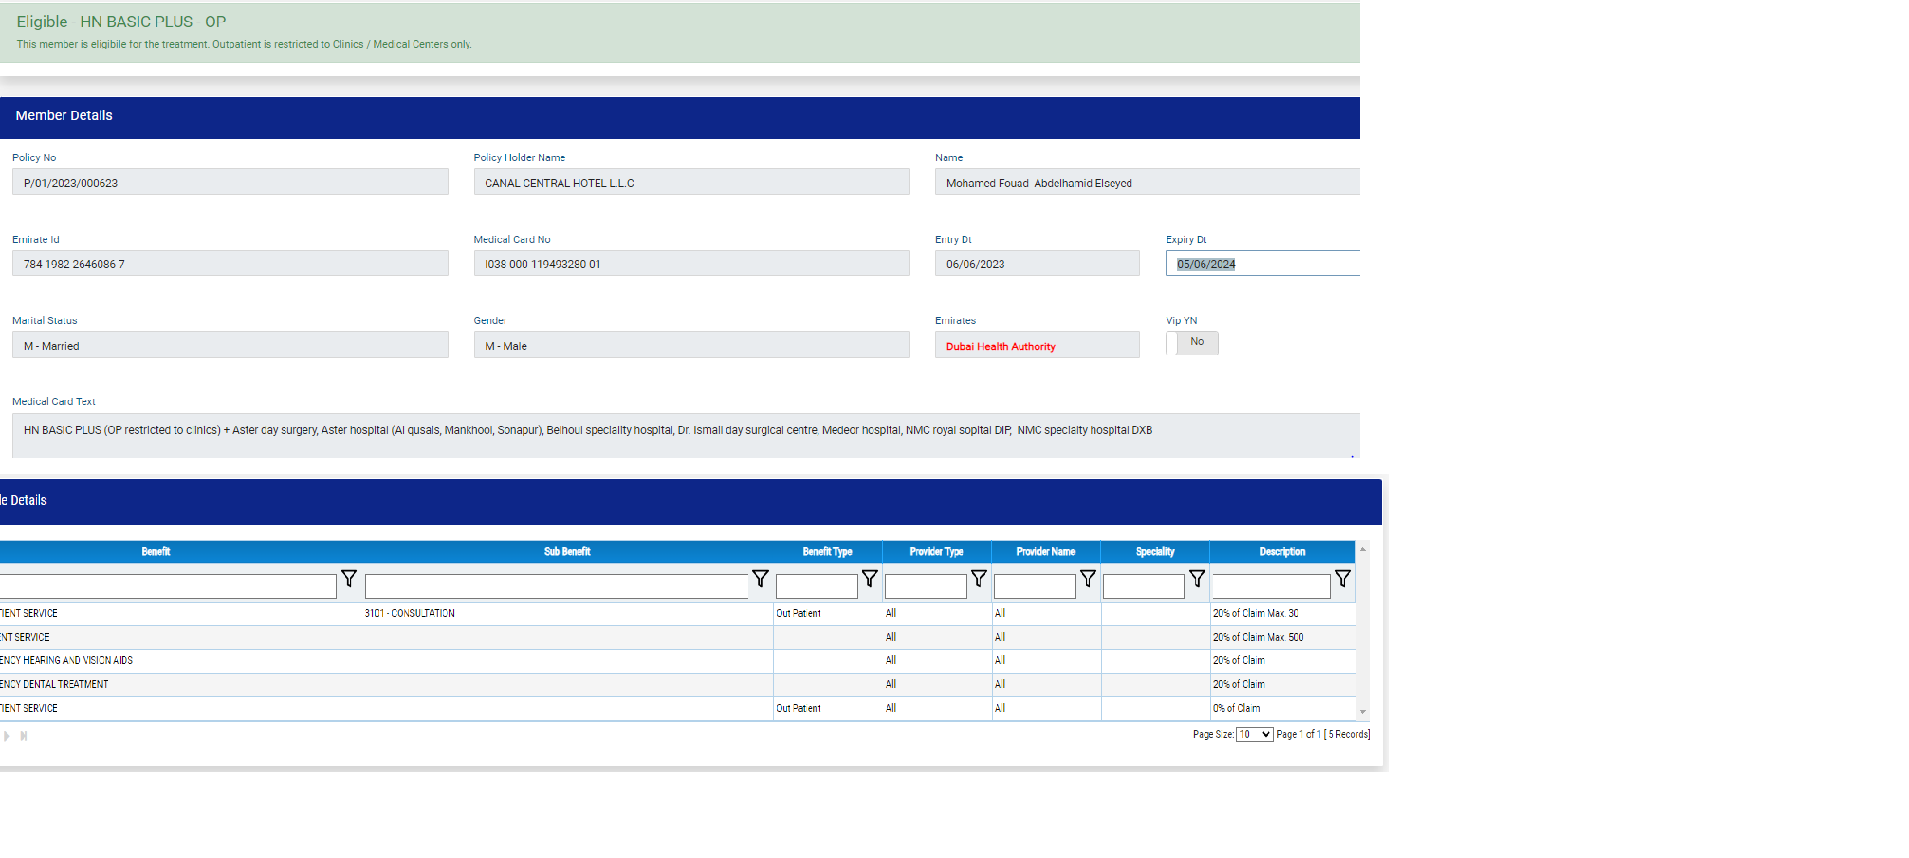Click the Provider Type column header
The width and height of the screenshot is (1909, 858).
[936, 552]
